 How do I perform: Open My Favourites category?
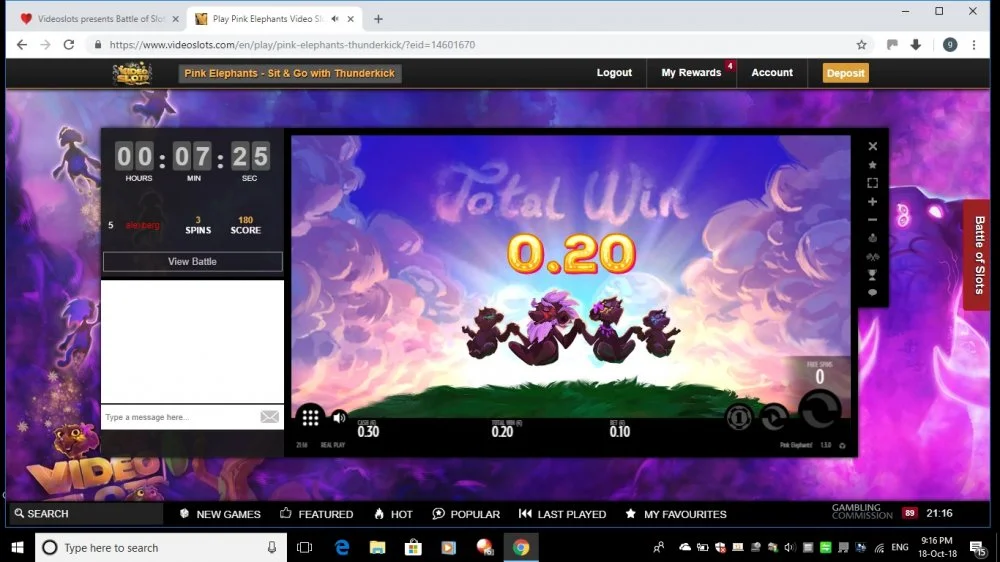click(676, 514)
